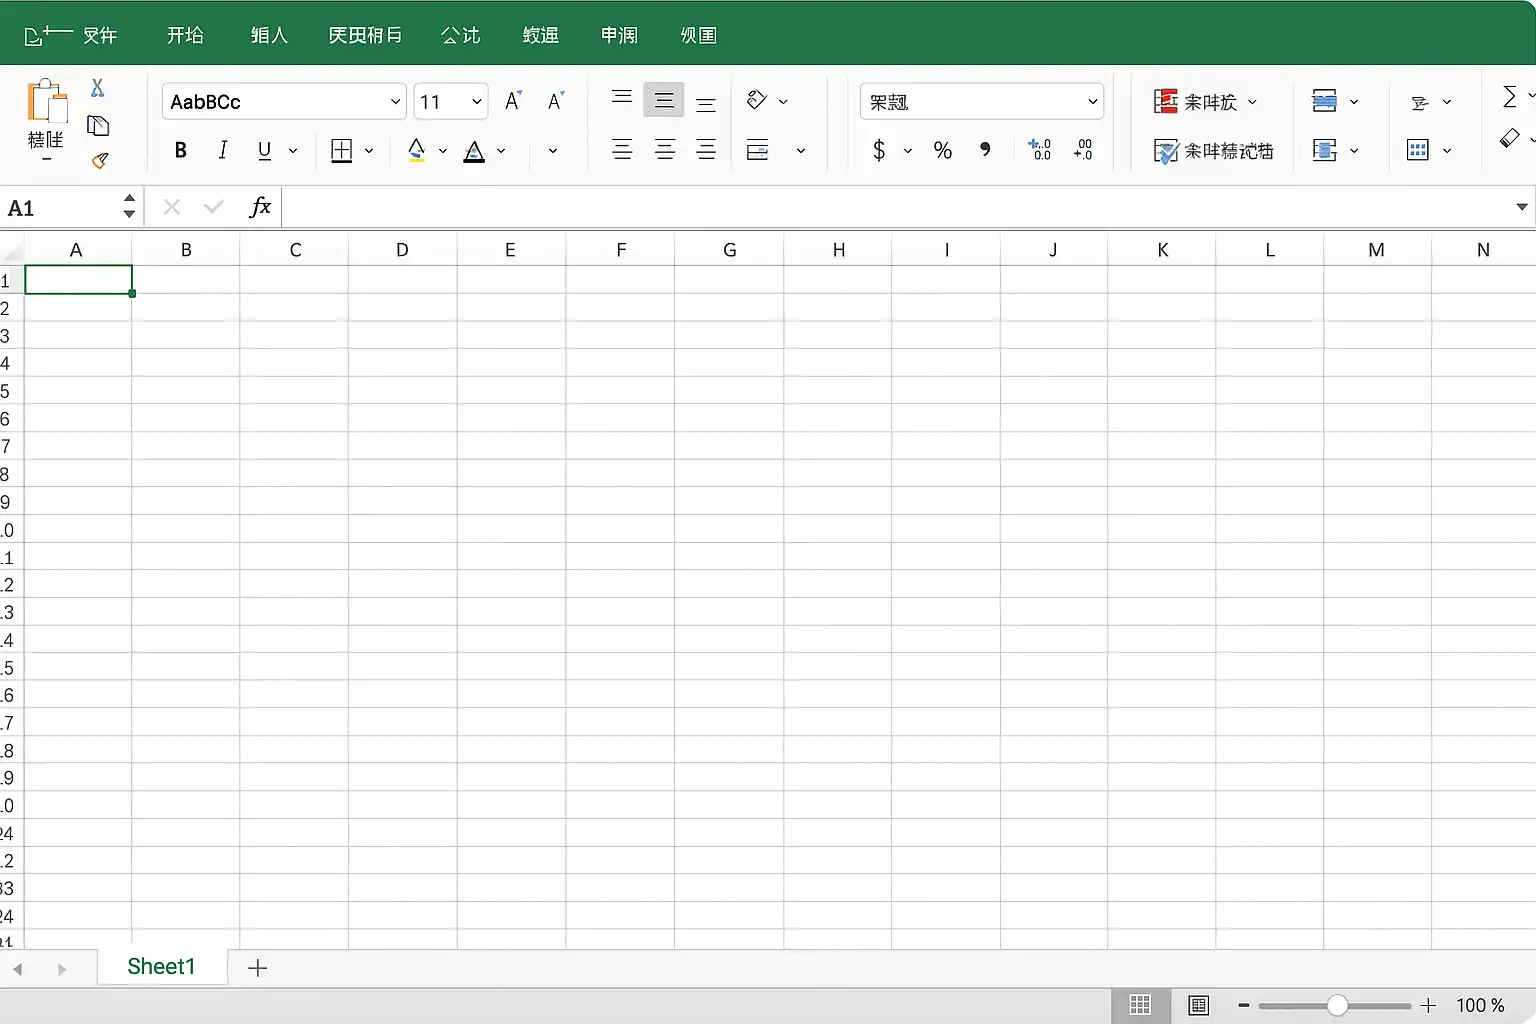This screenshot has height=1024, width=1536.
Task: Toggle bold formatting
Action: click(x=180, y=150)
